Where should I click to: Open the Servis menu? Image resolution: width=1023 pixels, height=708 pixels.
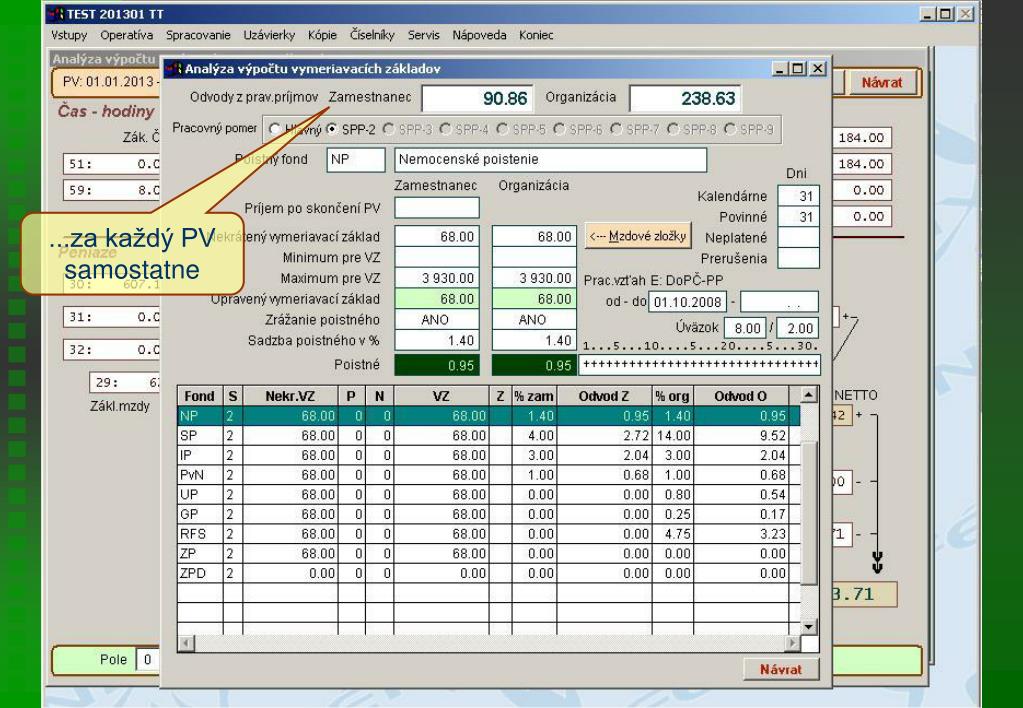click(x=423, y=35)
